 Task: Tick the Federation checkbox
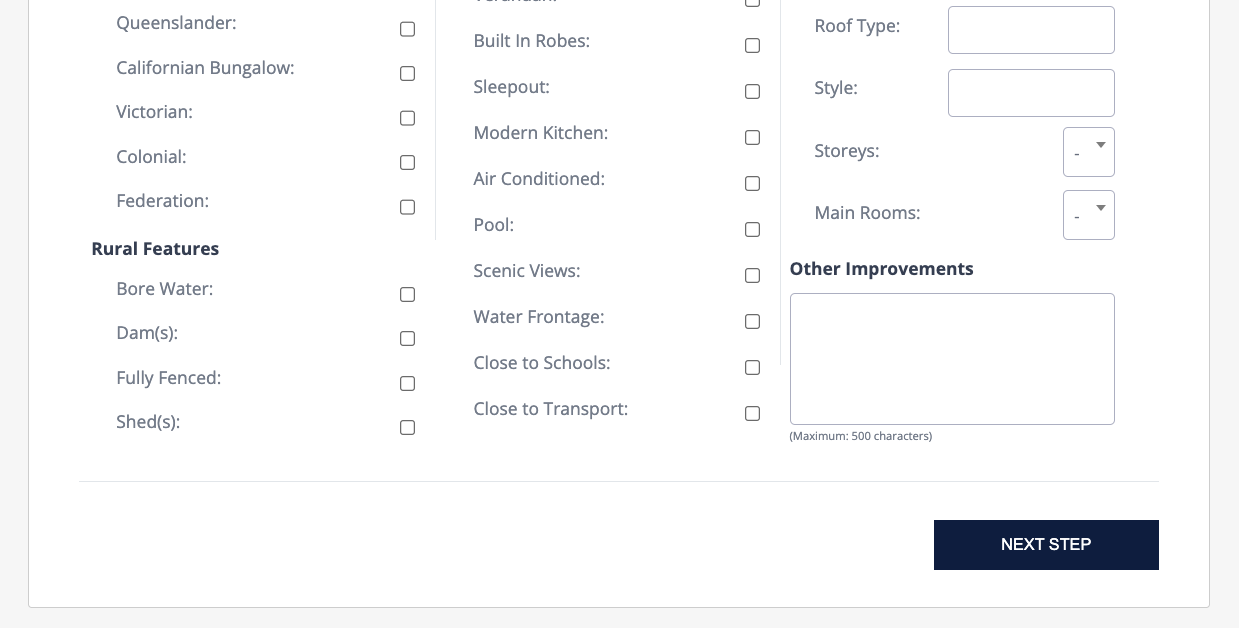(x=407, y=207)
